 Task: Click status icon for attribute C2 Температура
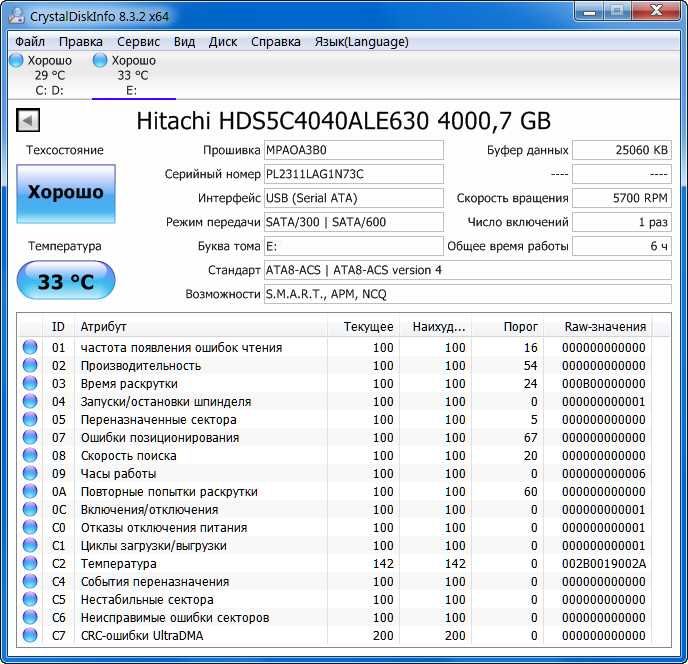tap(30, 563)
